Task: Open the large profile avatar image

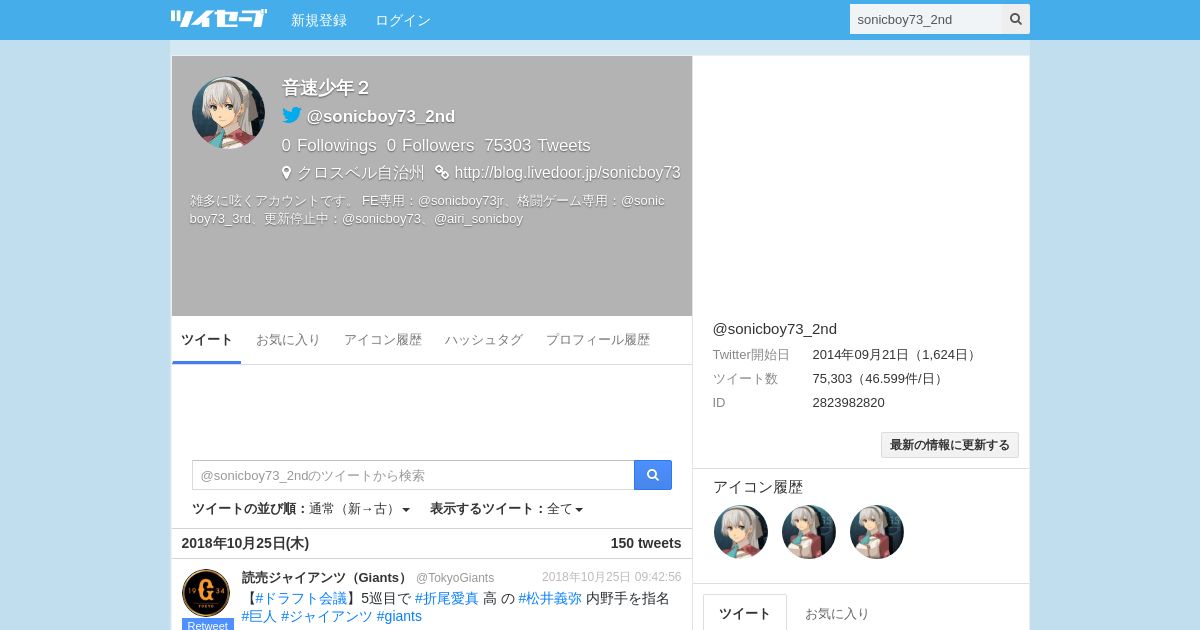Action: click(228, 113)
